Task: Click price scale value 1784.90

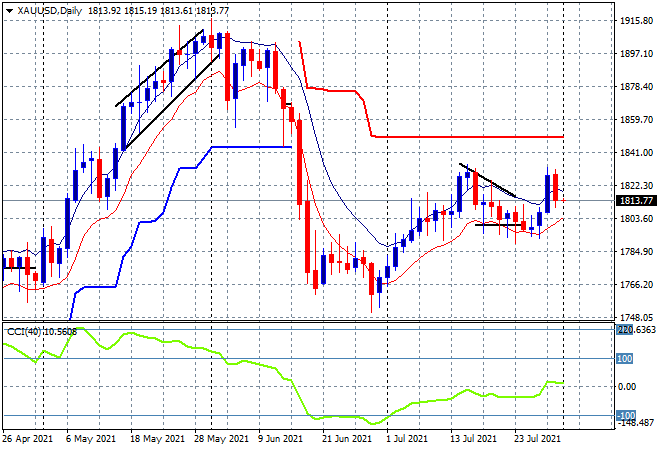Action: (x=636, y=252)
